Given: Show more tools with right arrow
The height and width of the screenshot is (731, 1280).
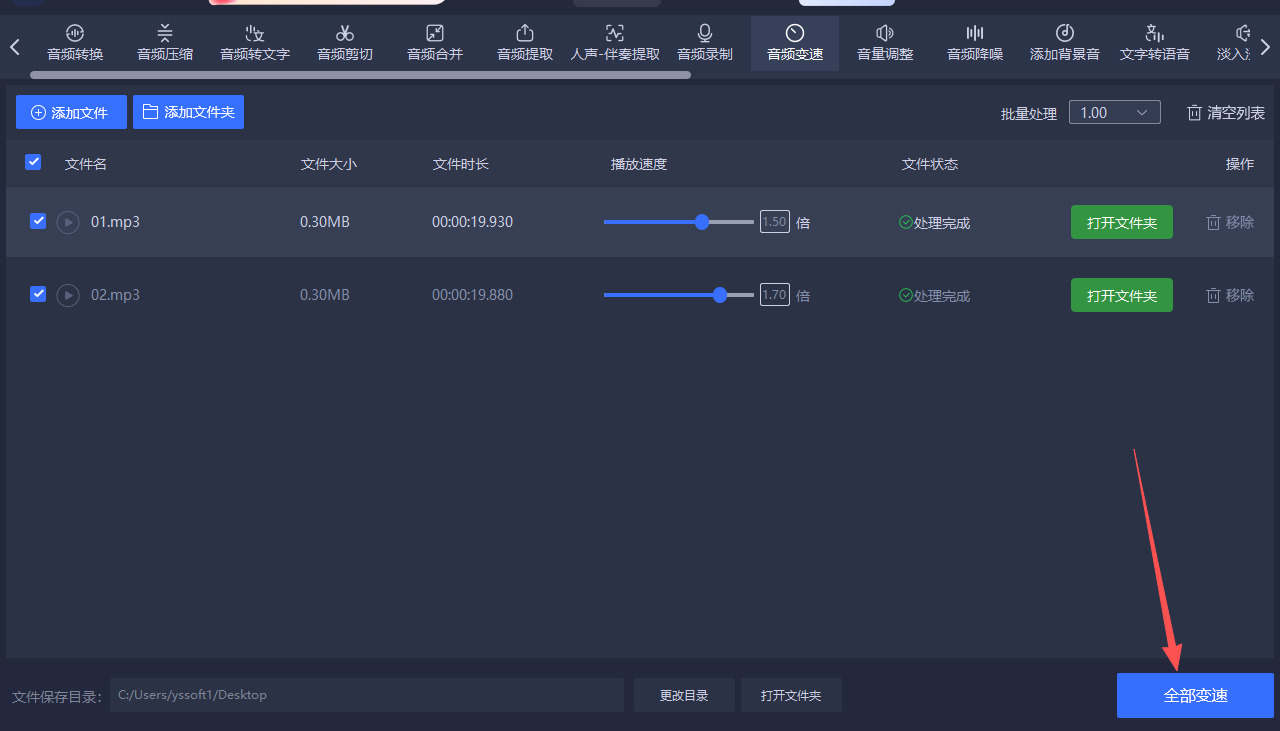Looking at the screenshot, I should click(1265, 46).
